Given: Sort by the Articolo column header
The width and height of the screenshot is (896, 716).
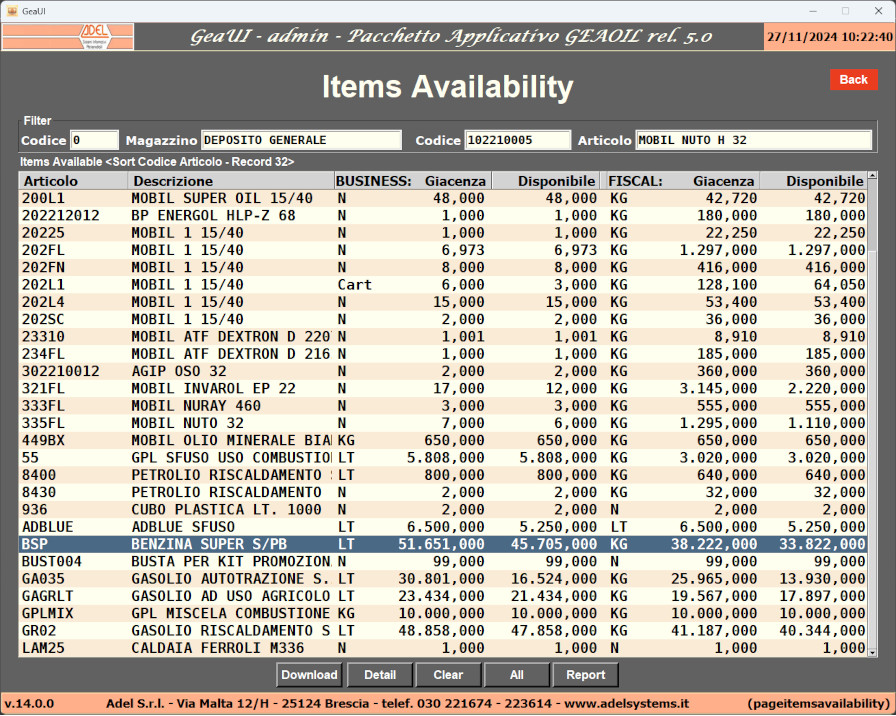Looking at the screenshot, I should (x=73, y=181).
